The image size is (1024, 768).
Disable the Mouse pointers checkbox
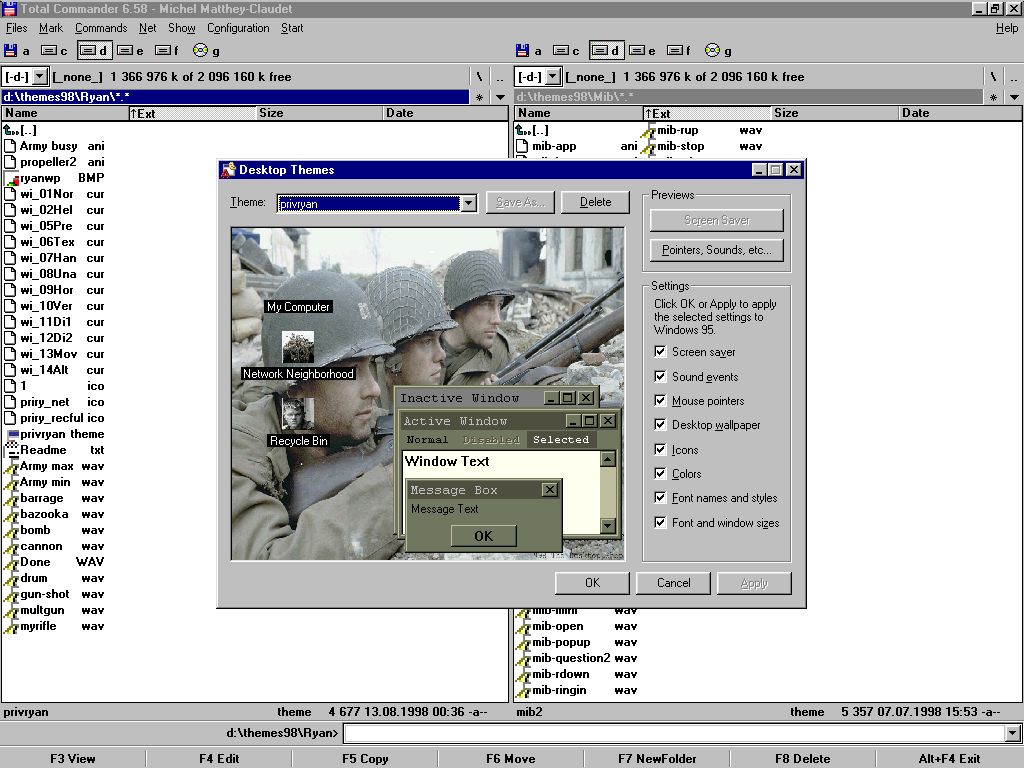tap(660, 401)
